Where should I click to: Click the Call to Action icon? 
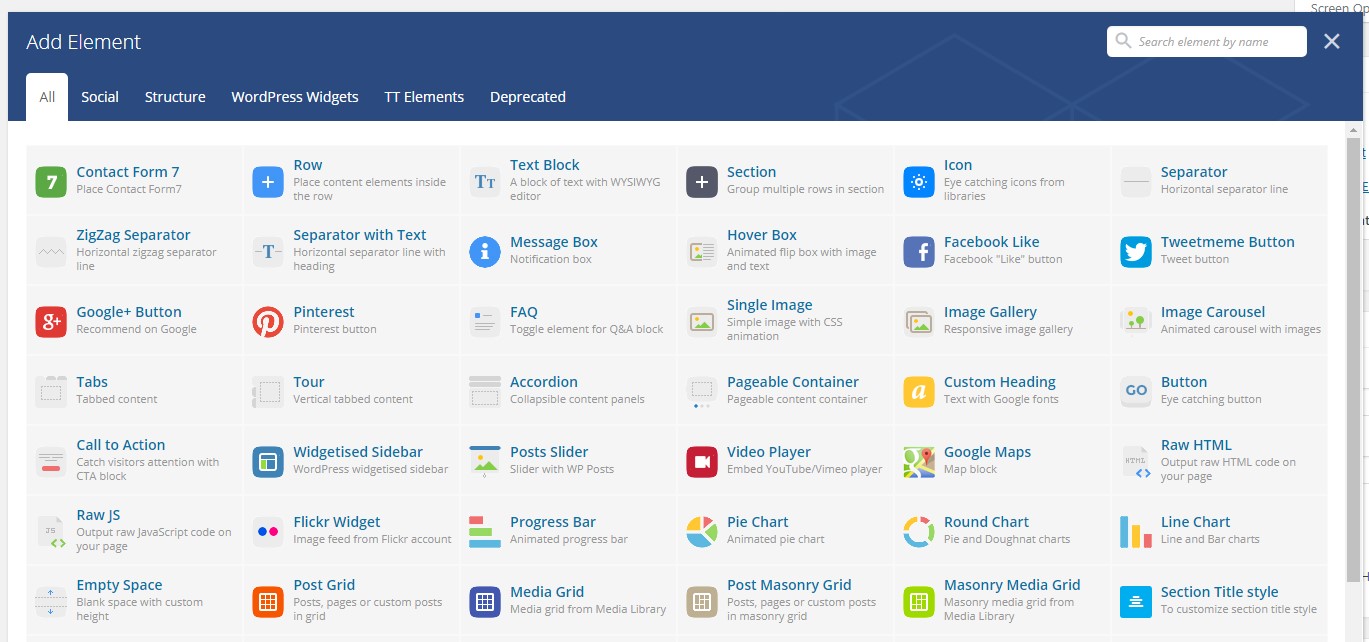tap(51, 462)
